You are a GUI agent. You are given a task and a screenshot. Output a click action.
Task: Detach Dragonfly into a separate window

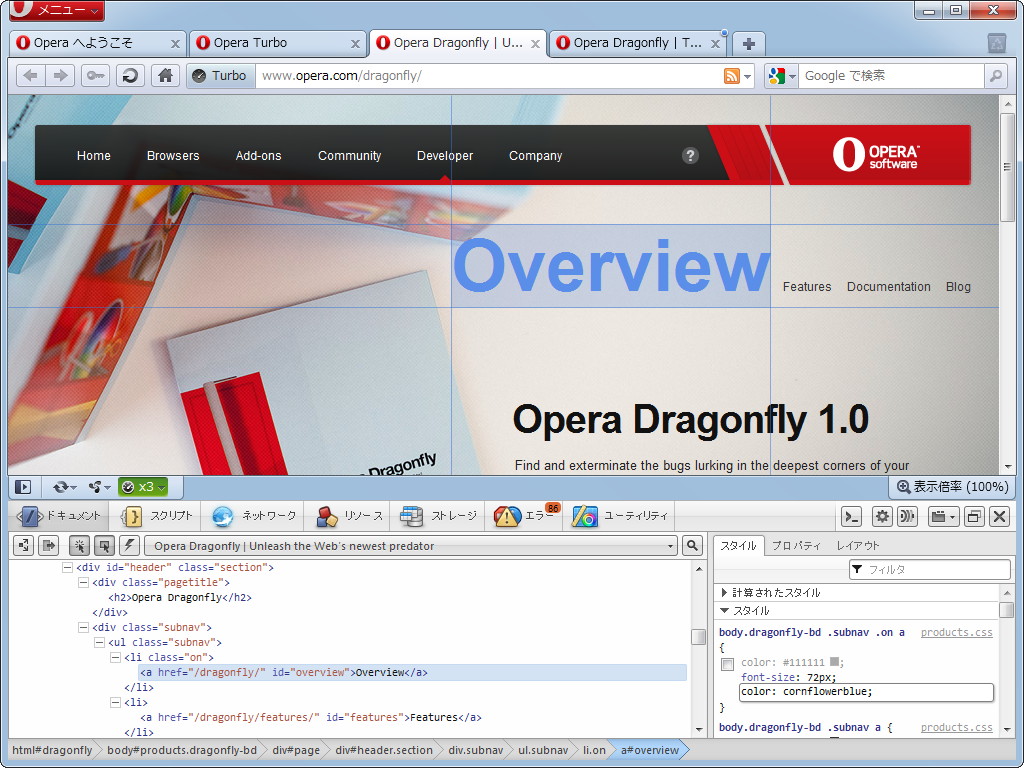click(973, 516)
